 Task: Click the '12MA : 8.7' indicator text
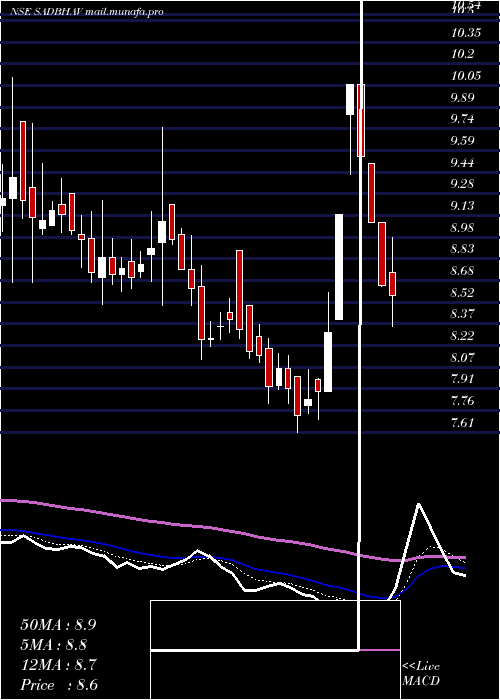(58, 665)
